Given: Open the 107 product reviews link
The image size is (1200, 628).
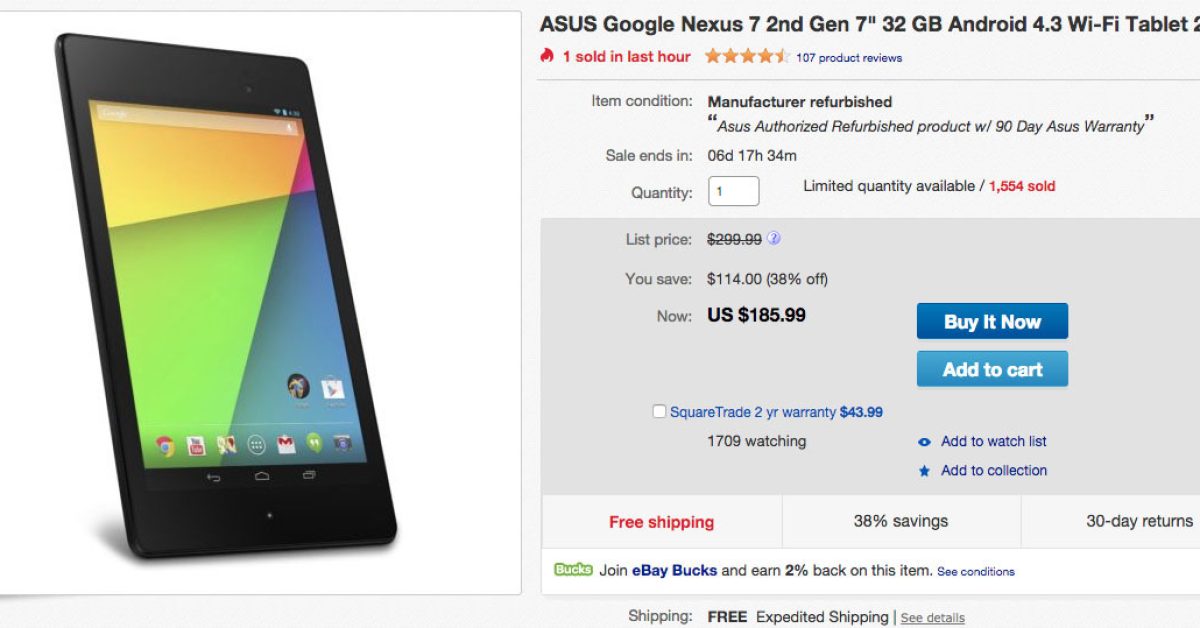Looking at the screenshot, I should tap(849, 58).
